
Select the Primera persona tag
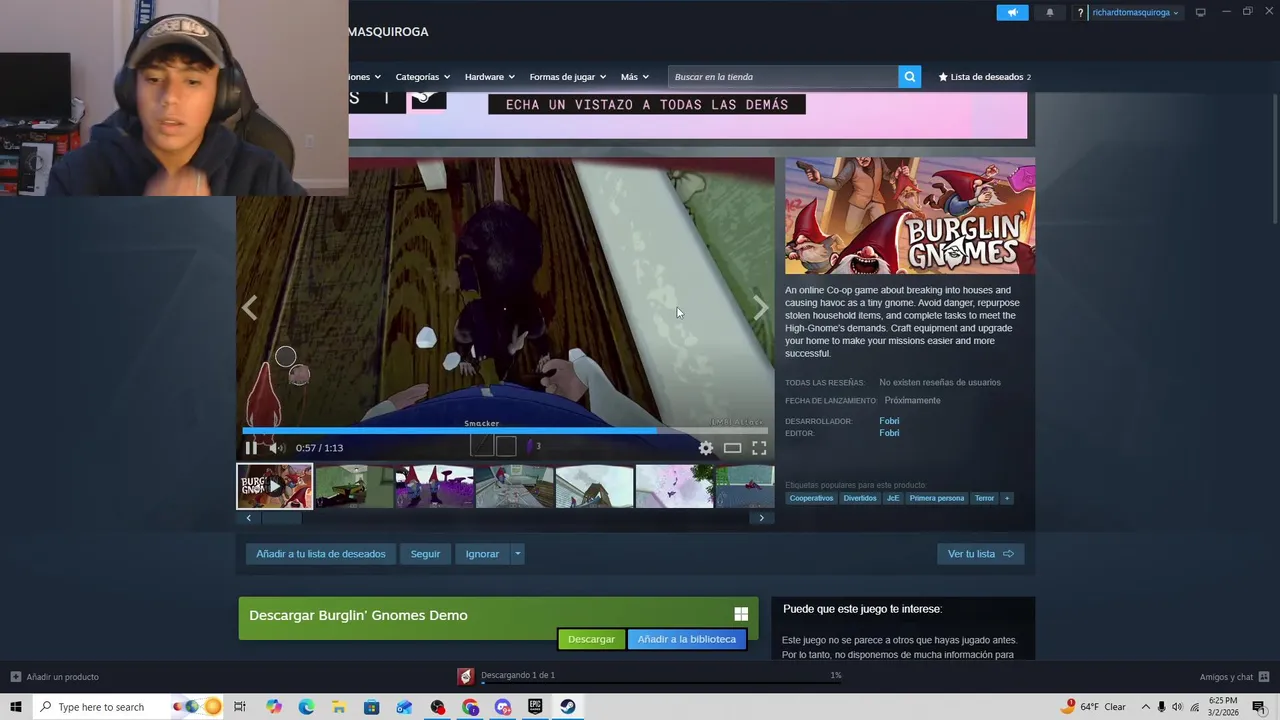pos(937,498)
